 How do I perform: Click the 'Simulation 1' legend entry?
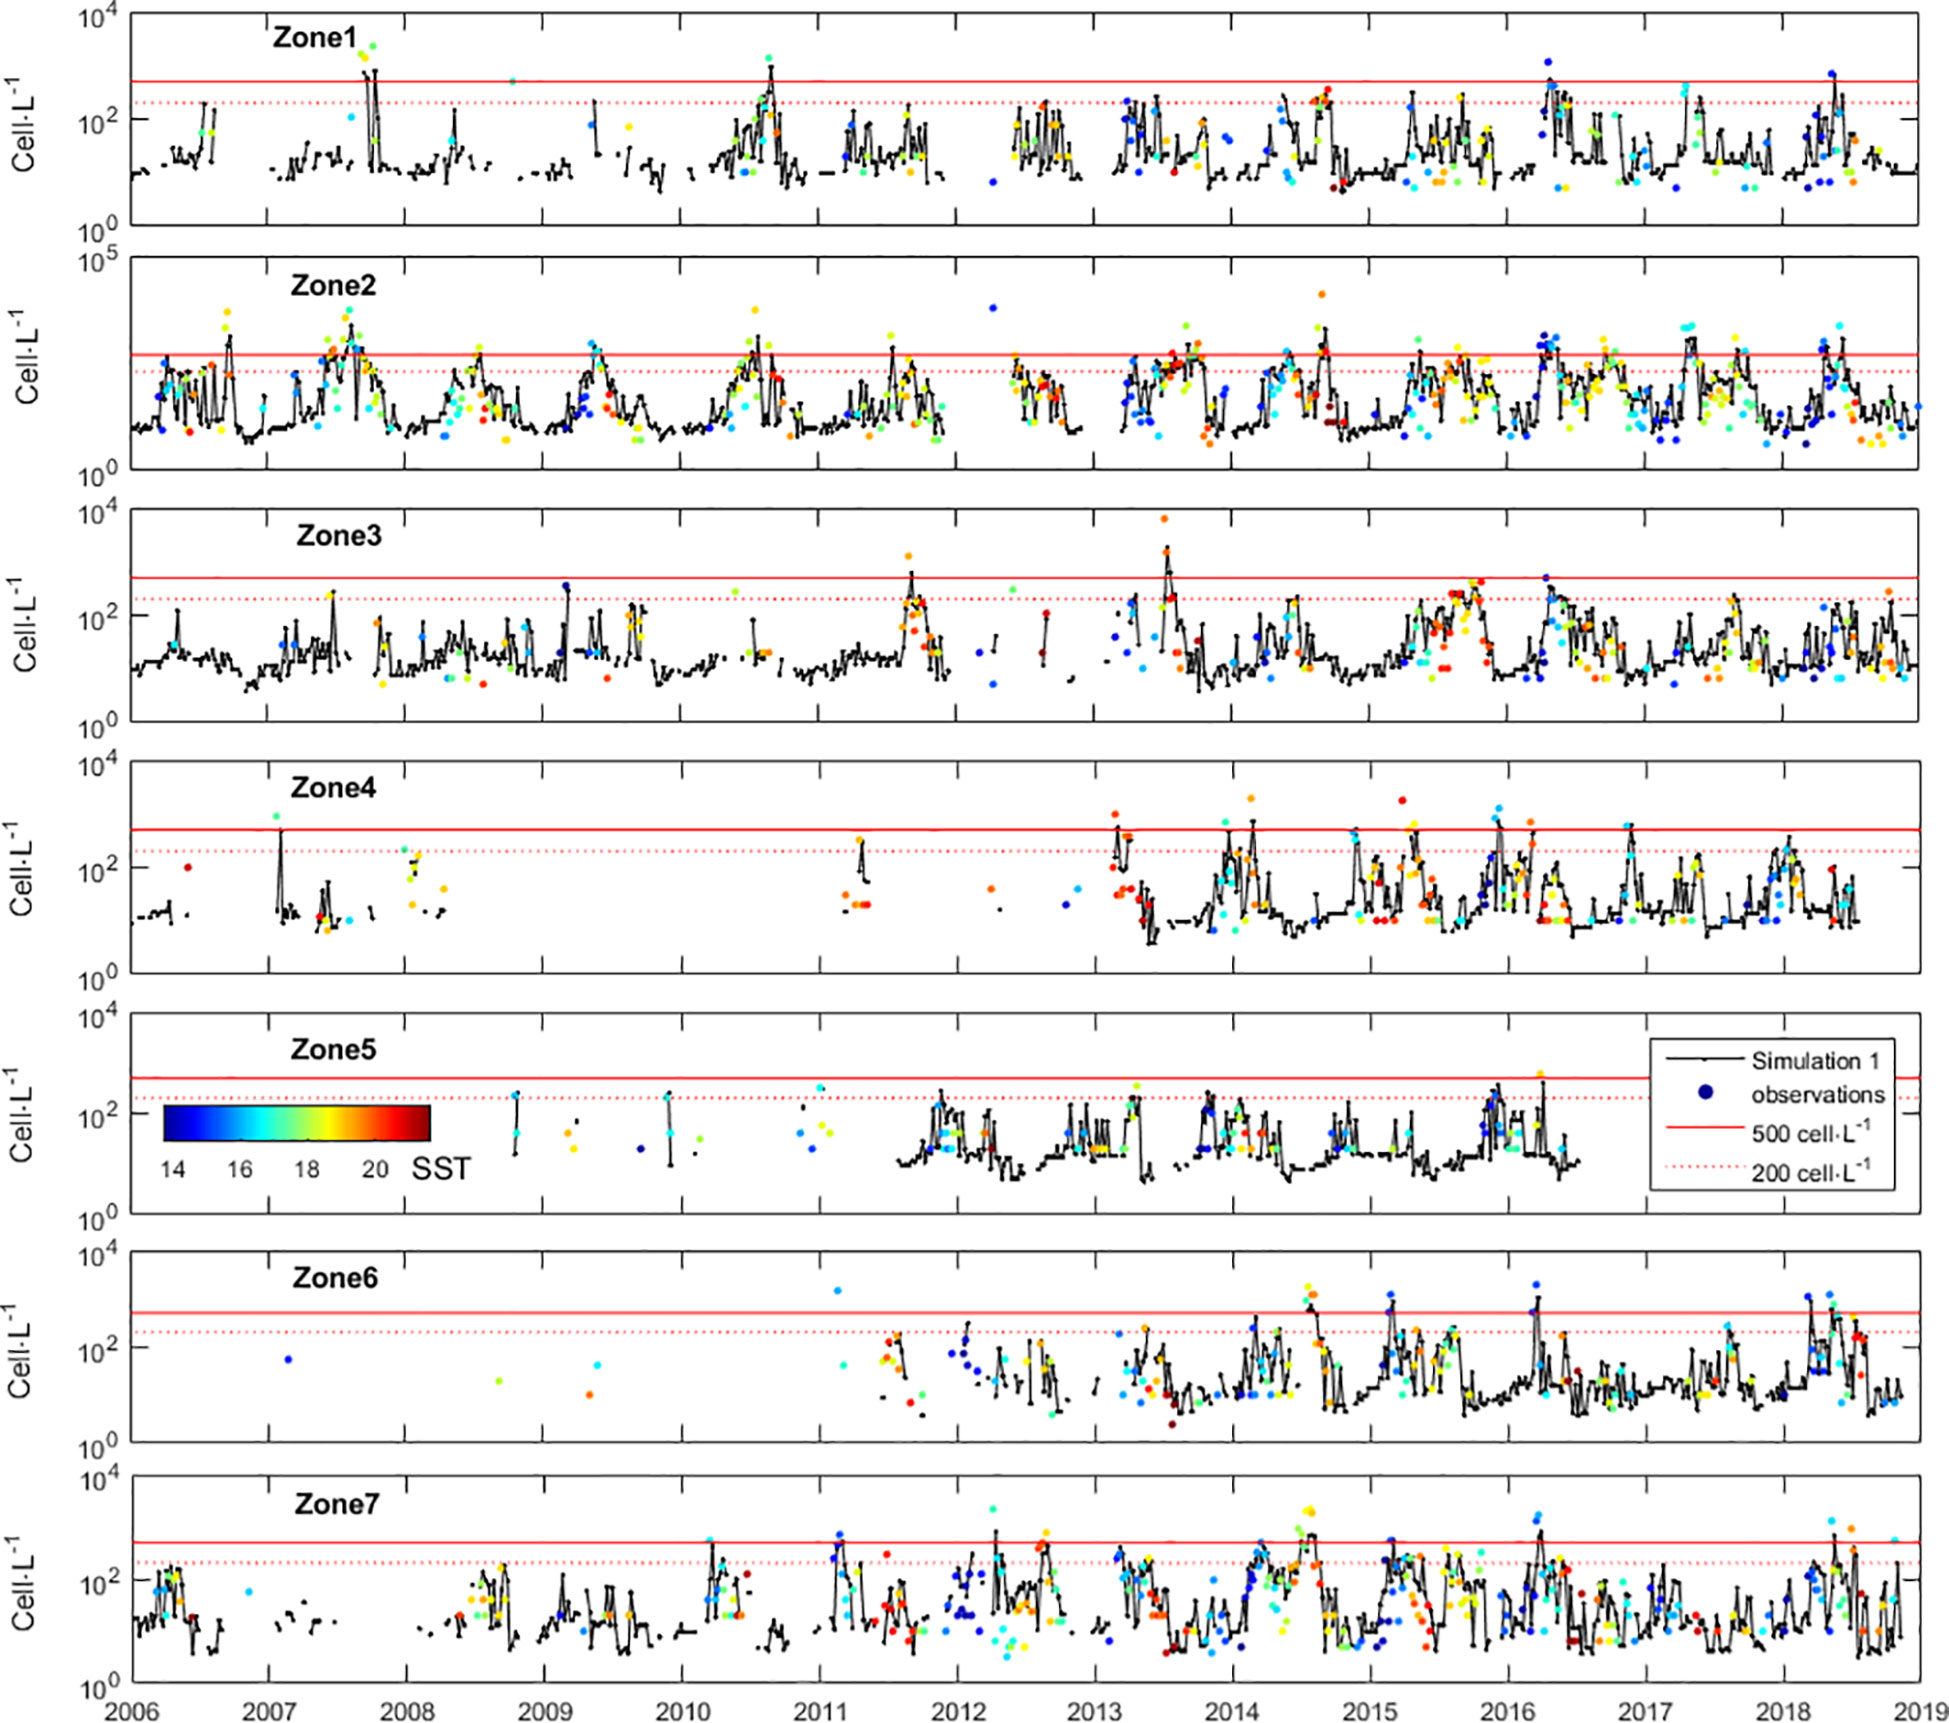[1815, 1061]
